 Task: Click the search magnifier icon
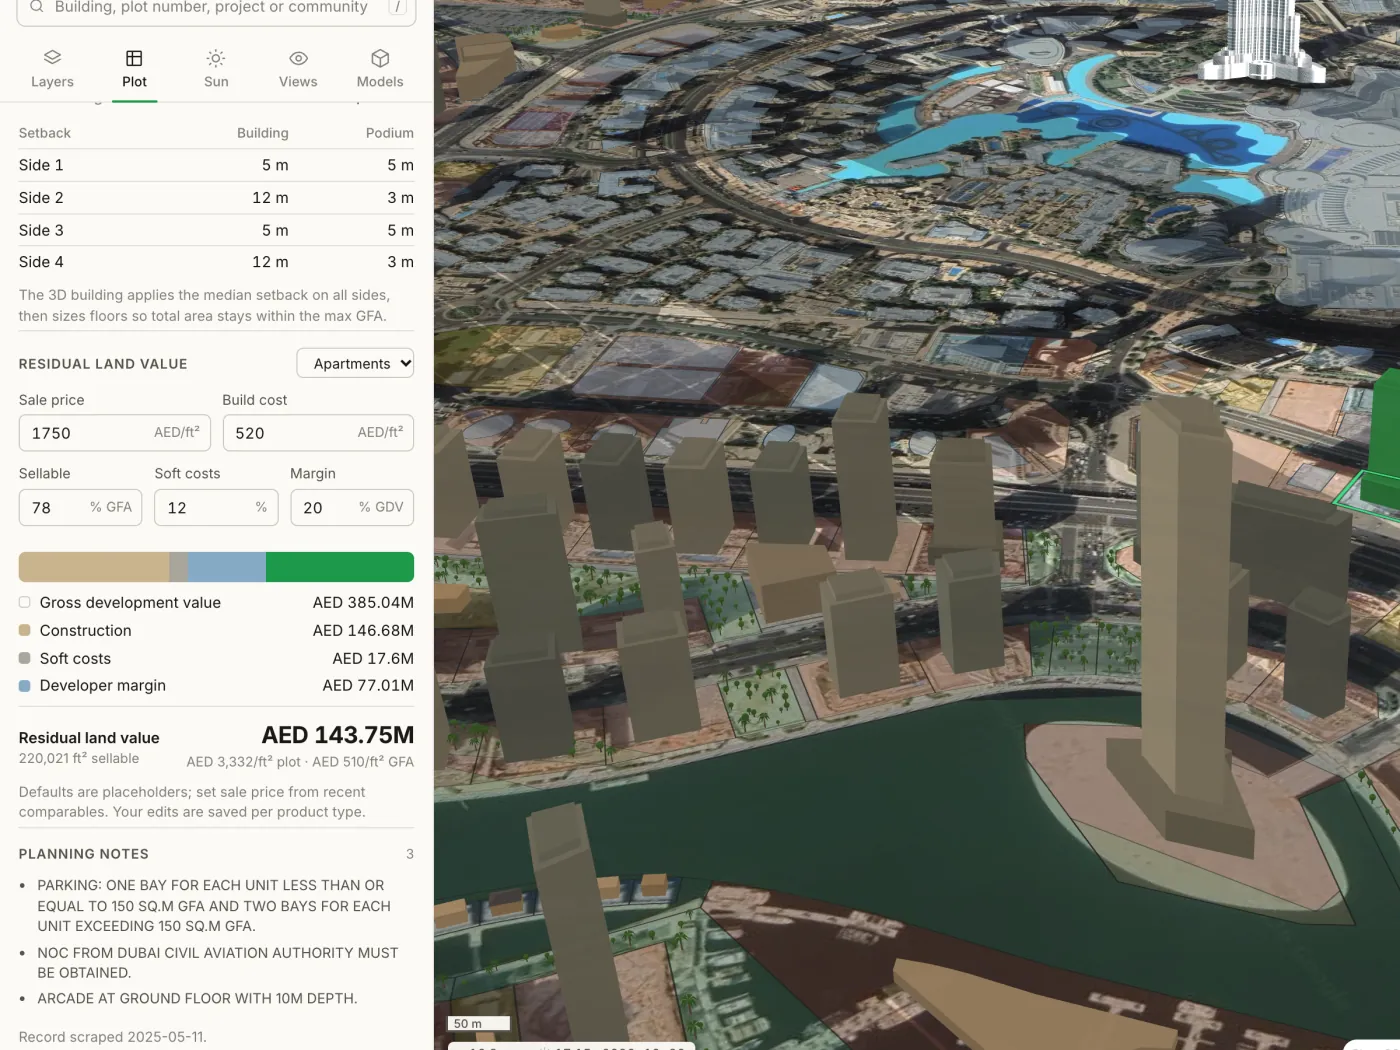pos(37,7)
